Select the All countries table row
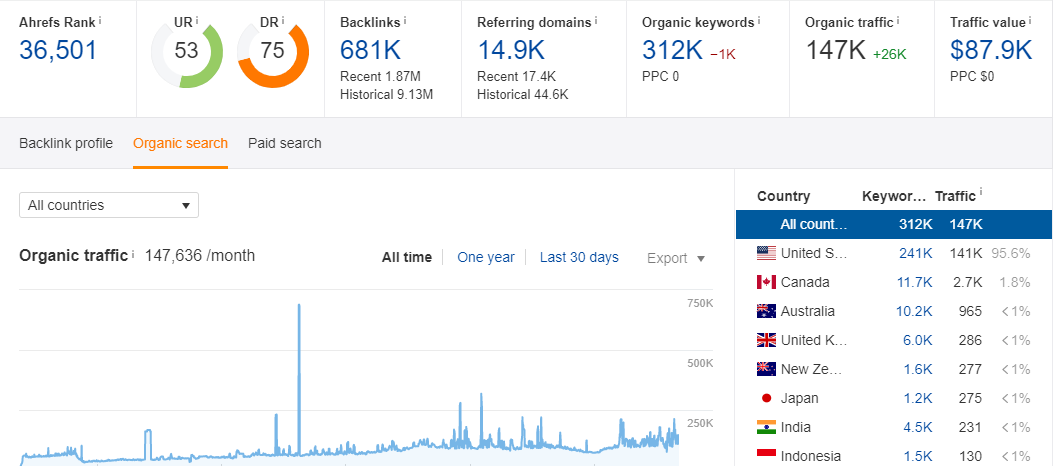Screen dimensions: 1054x466 (894, 225)
